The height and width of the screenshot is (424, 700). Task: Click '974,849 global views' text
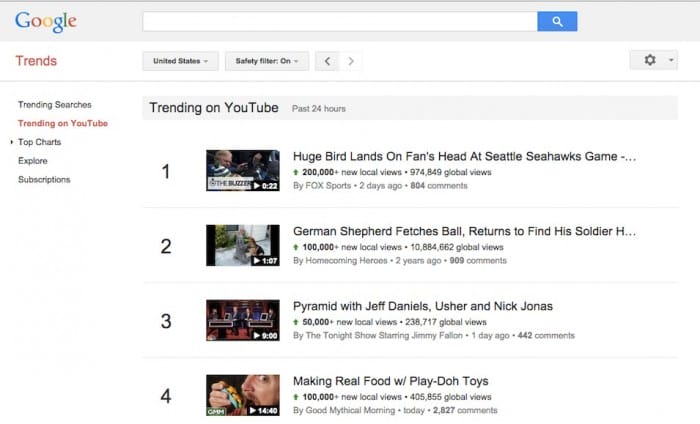point(450,172)
